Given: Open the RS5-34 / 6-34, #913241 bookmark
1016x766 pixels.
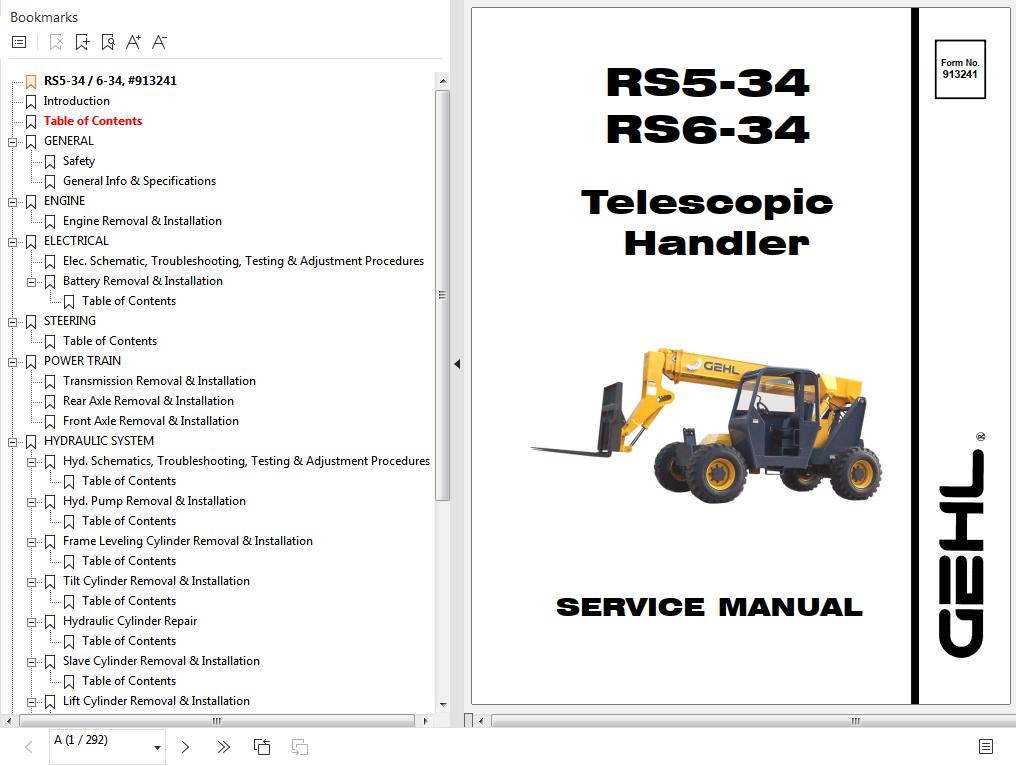Looking at the screenshot, I should click(x=110, y=81).
